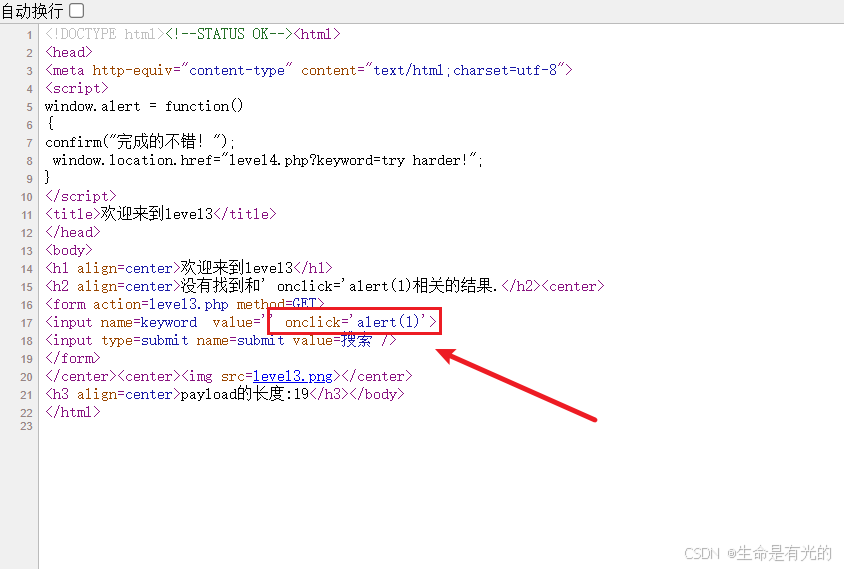This screenshot has width=844, height=569.
Task: Click the closing </script> tag on line 10
Action: click(x=81, y=196)
